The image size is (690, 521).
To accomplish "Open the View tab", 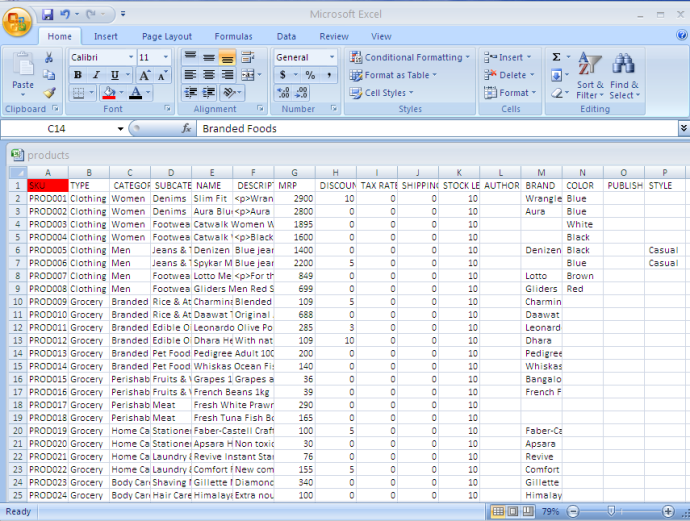I will pos(381,37).
